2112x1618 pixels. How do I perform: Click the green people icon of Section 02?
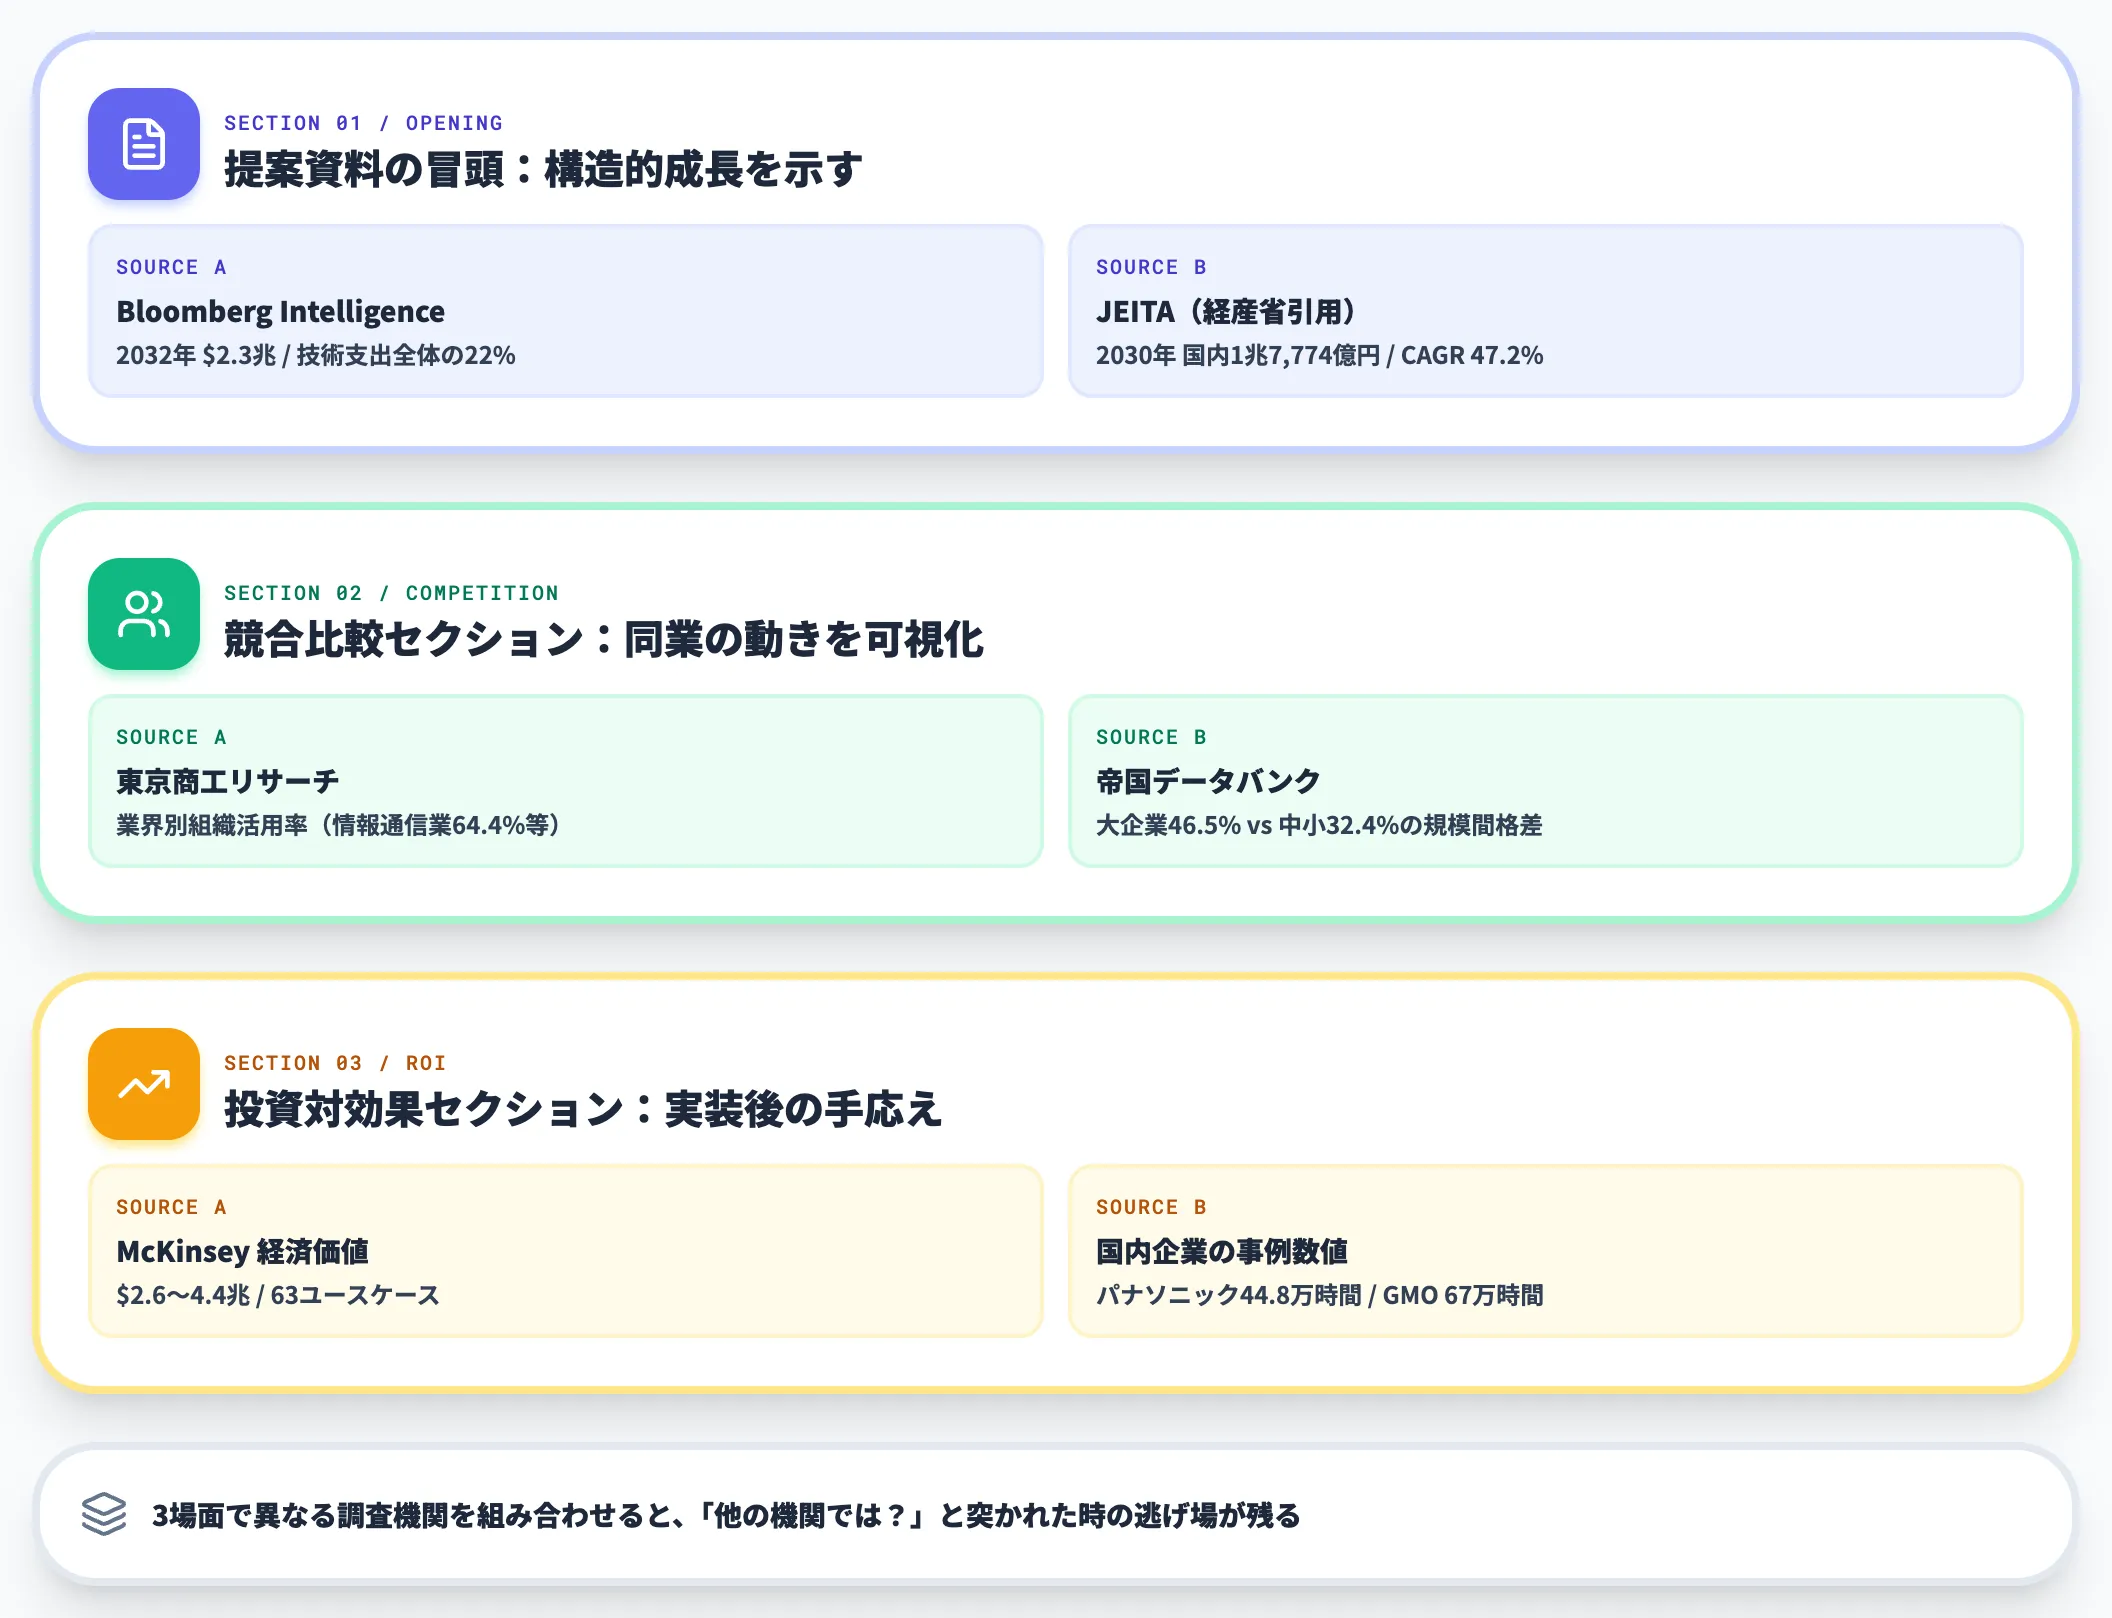[144, 614]
